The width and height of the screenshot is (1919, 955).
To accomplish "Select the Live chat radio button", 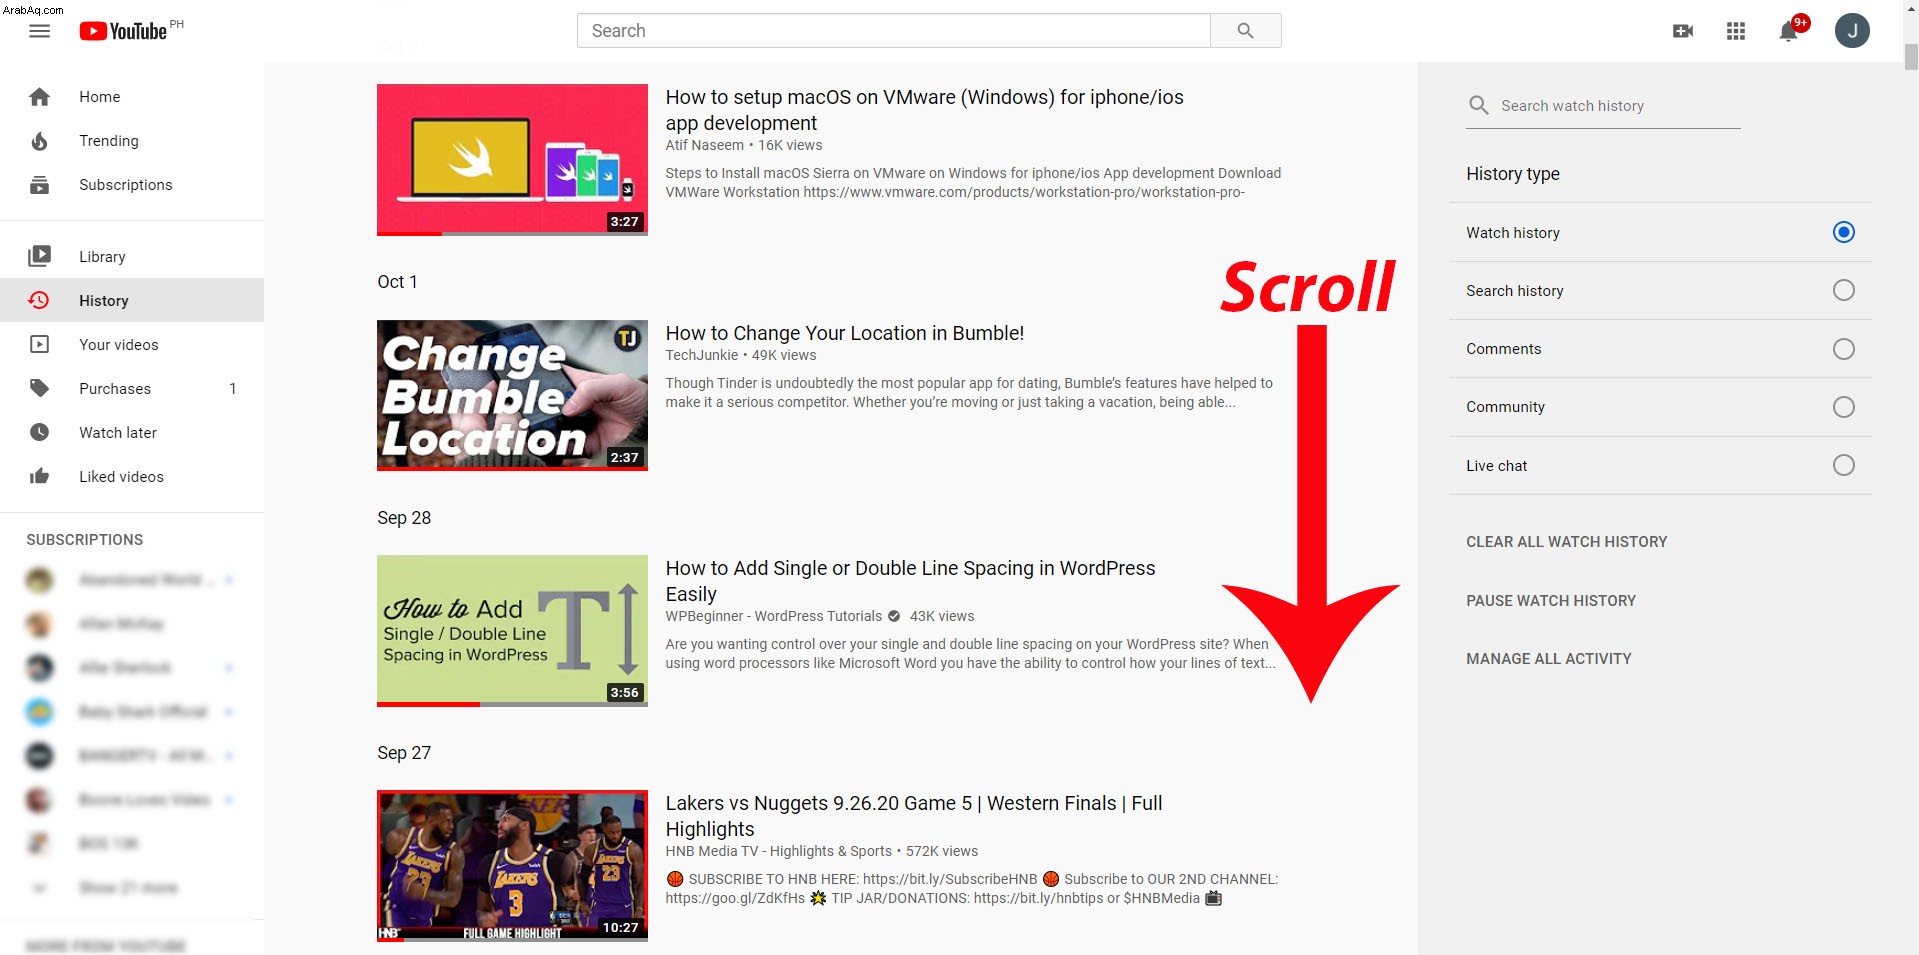I will pyautogui.click(x=1843, y=465).
